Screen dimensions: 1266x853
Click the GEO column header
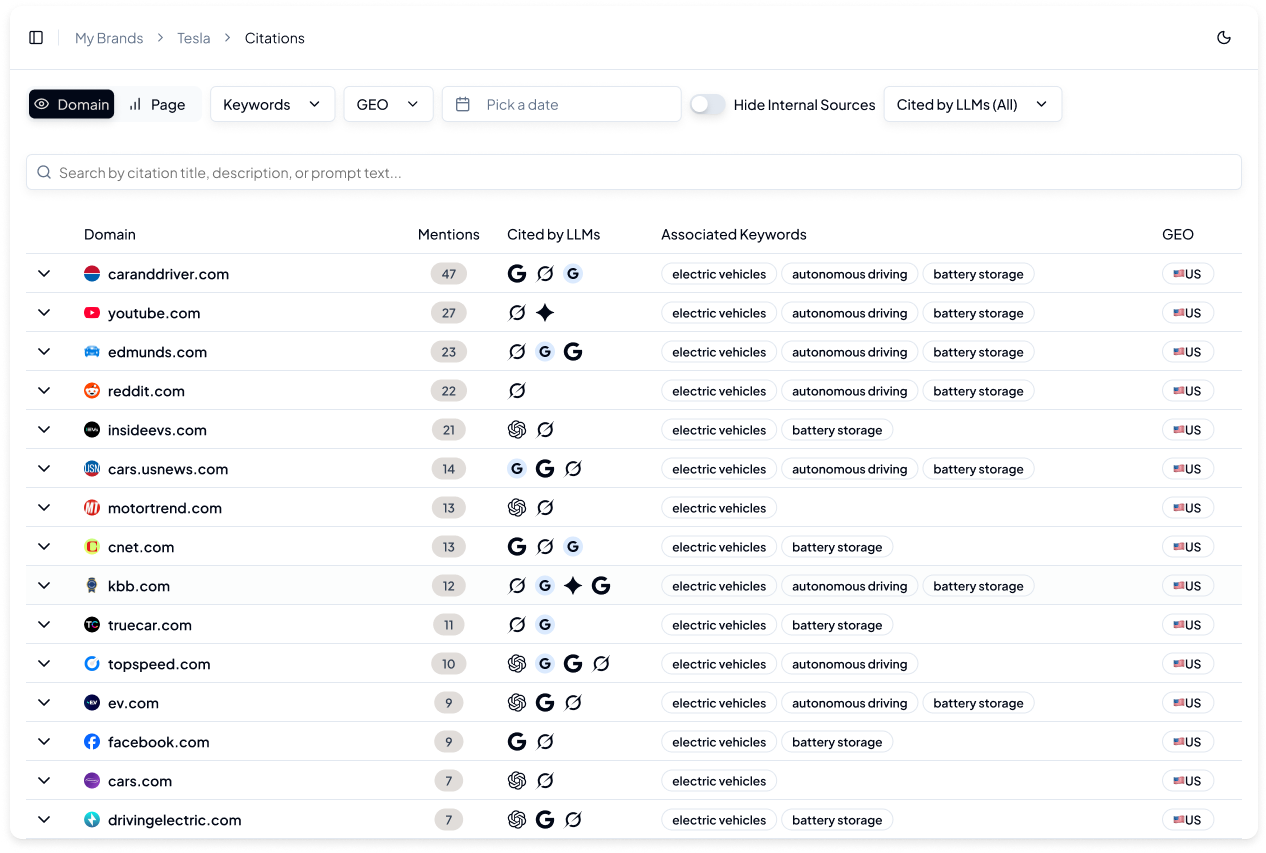(1178, 234)
